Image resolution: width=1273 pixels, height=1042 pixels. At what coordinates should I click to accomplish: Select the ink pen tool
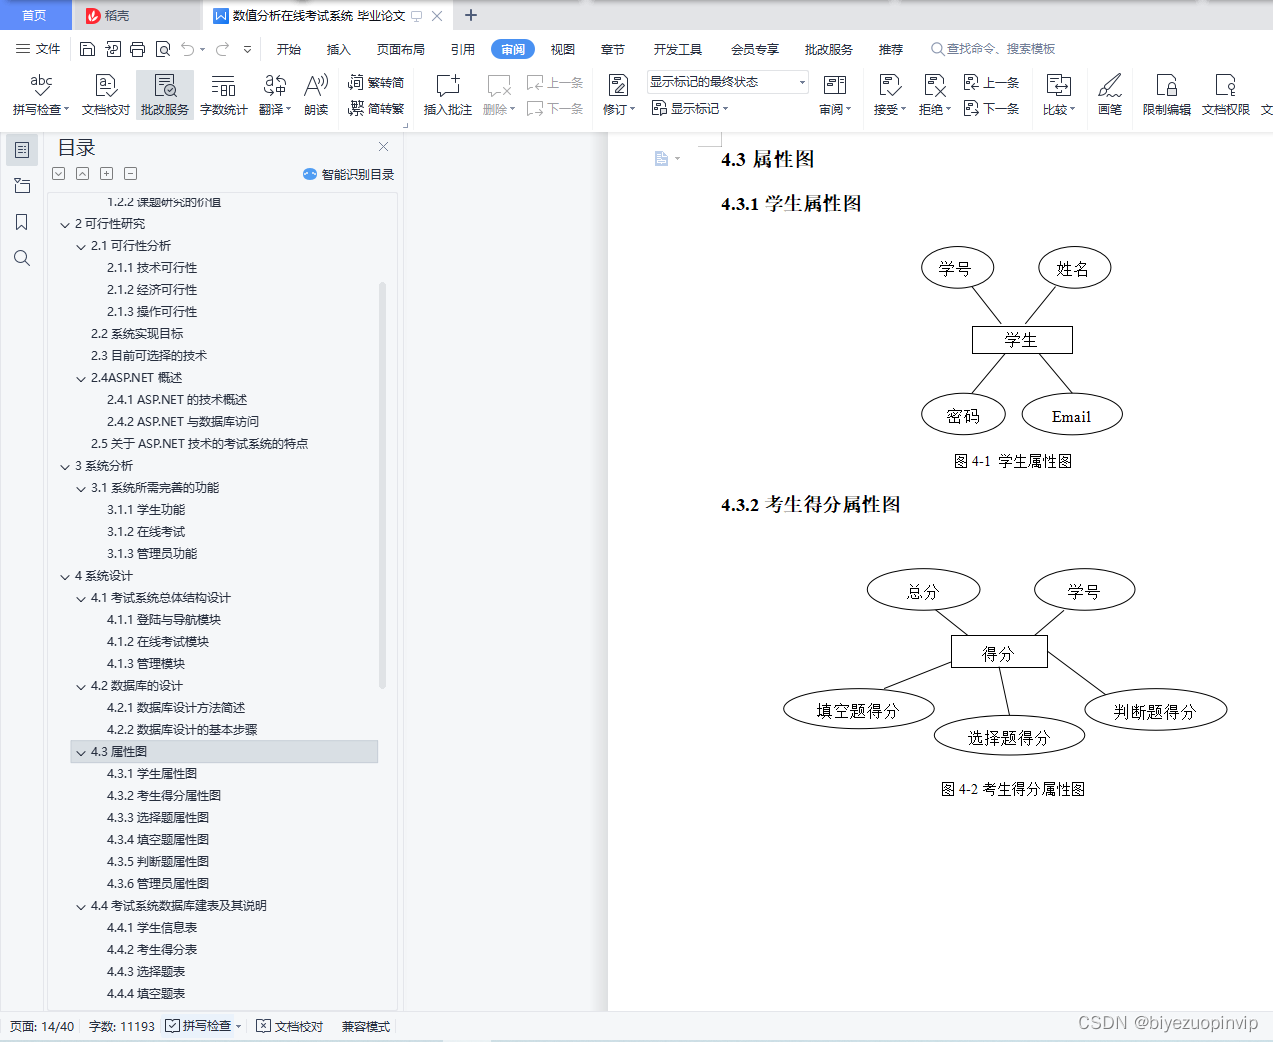pos(1110,94)
